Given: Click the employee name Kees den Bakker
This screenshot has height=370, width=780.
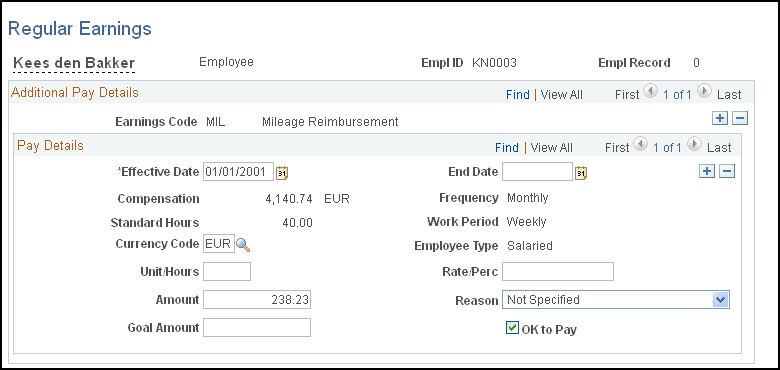Looking at the screenshot, I should point(74,63).
